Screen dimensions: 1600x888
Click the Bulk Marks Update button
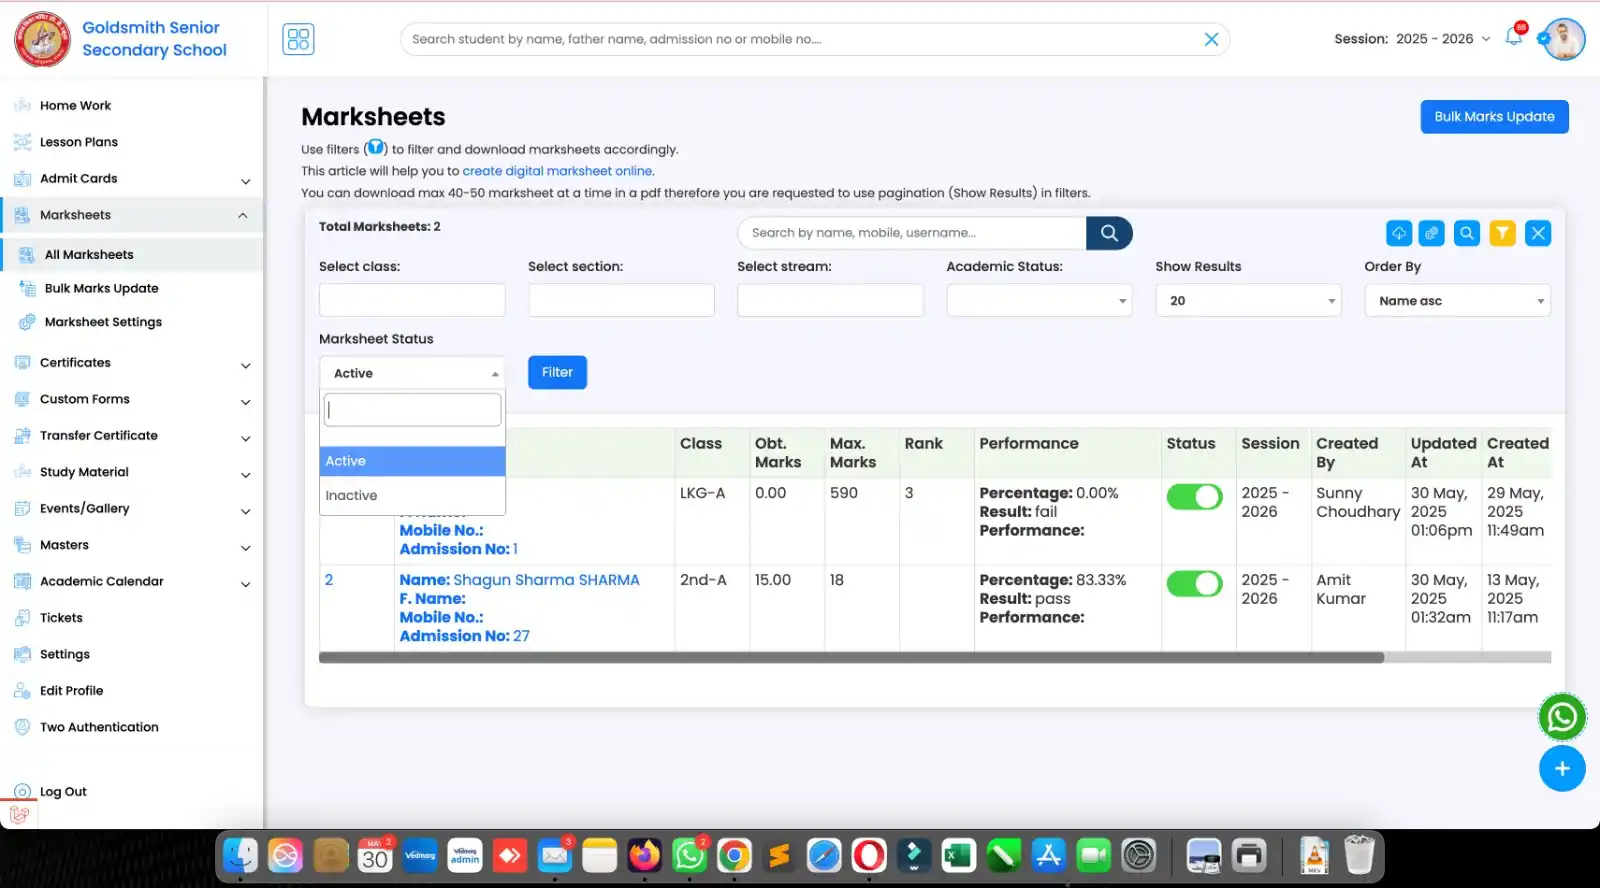tap(1494, 116)
